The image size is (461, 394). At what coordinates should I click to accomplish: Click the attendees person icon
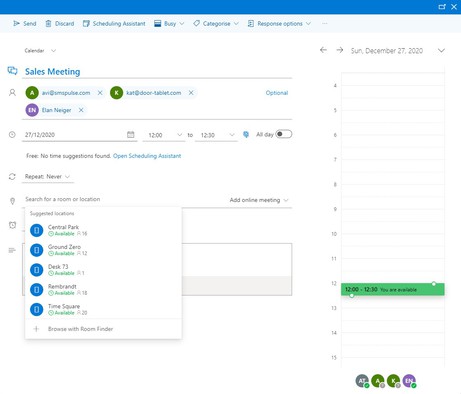click(12, 93)
